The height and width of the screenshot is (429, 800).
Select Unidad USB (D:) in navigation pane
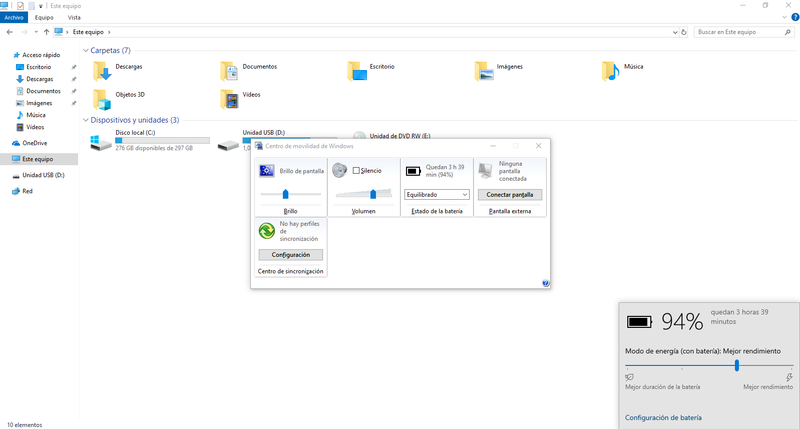point(43,175)
